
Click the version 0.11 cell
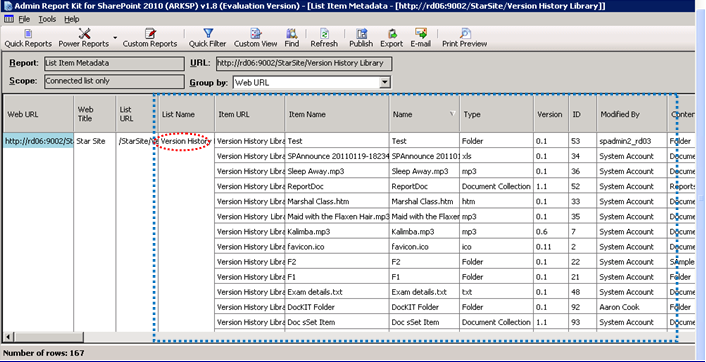[x=552, y=247]
